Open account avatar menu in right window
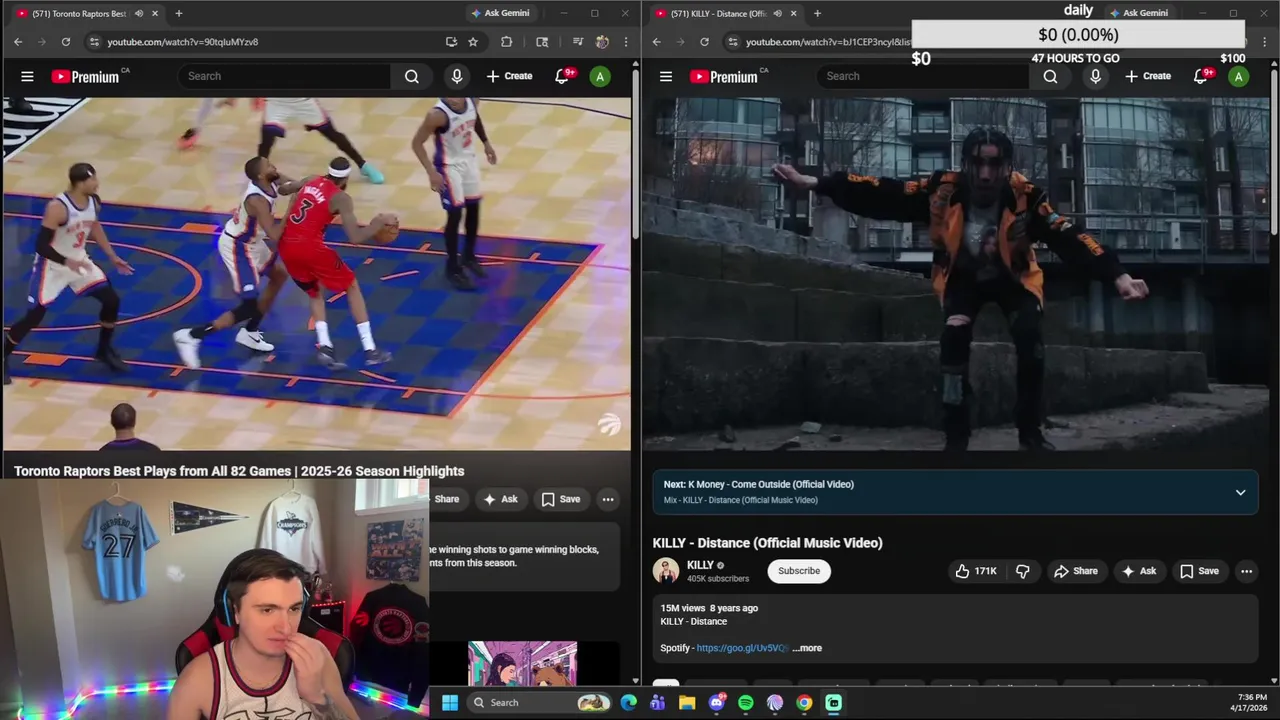The image size is (1280, 720). [1238, 76]
